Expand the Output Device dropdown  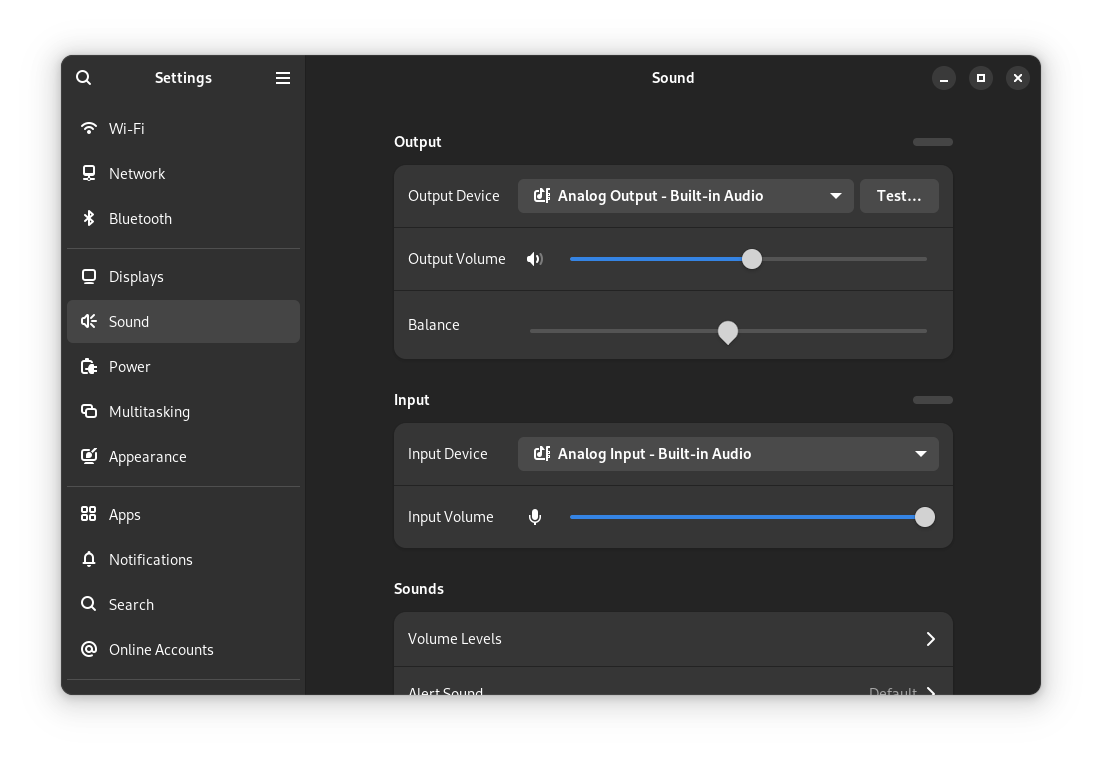click(685, 196)
